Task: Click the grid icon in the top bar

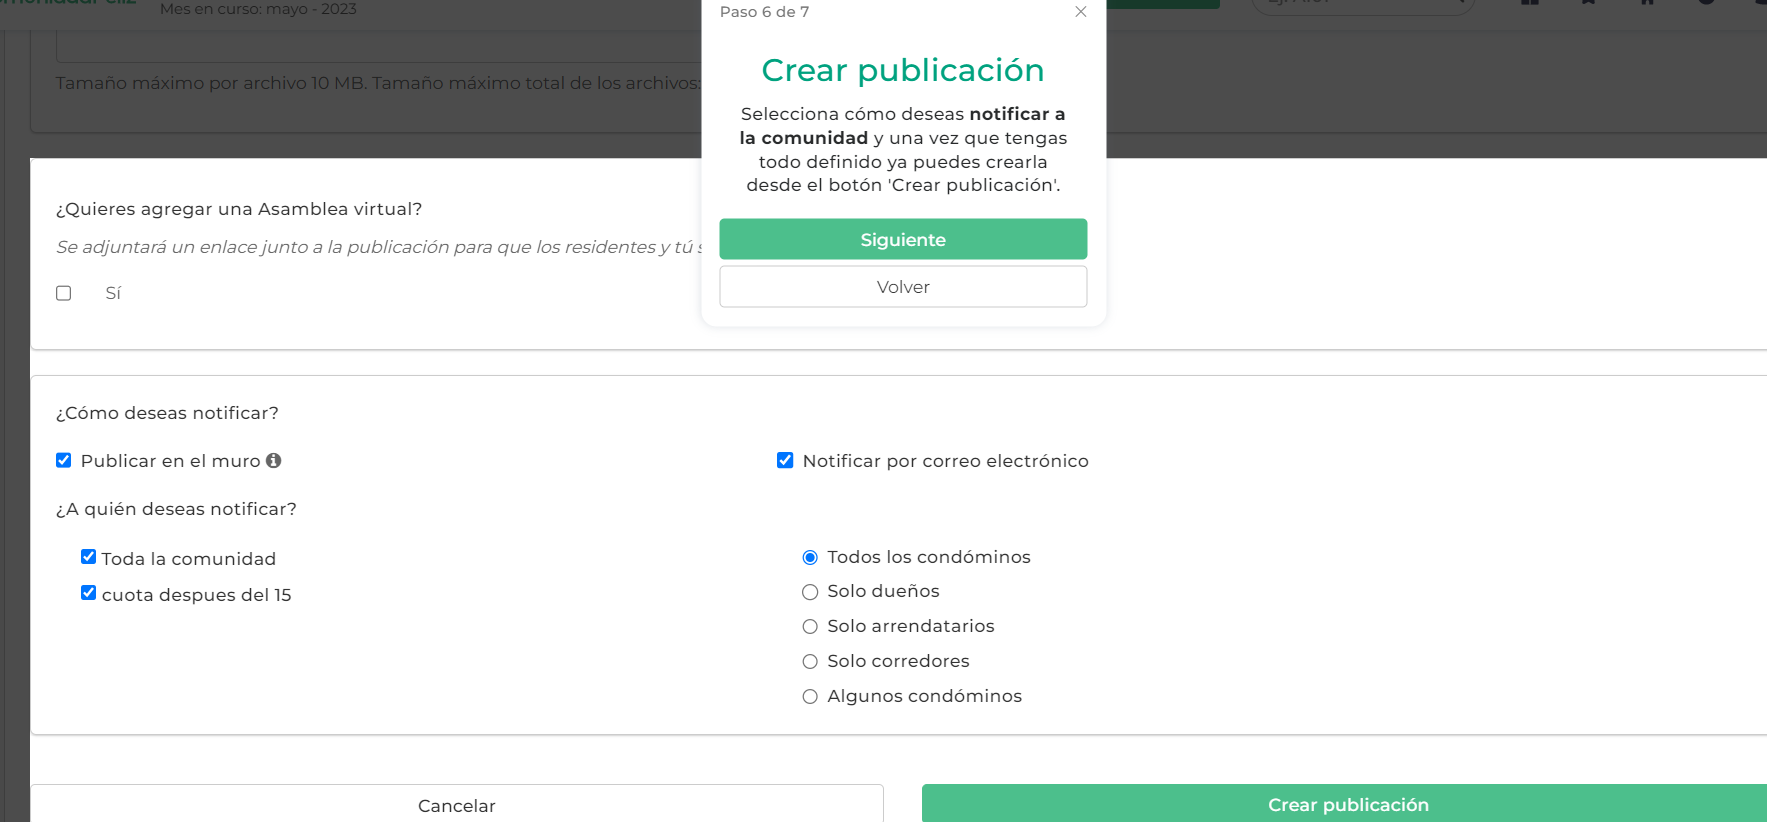Action: (1529, 3)
